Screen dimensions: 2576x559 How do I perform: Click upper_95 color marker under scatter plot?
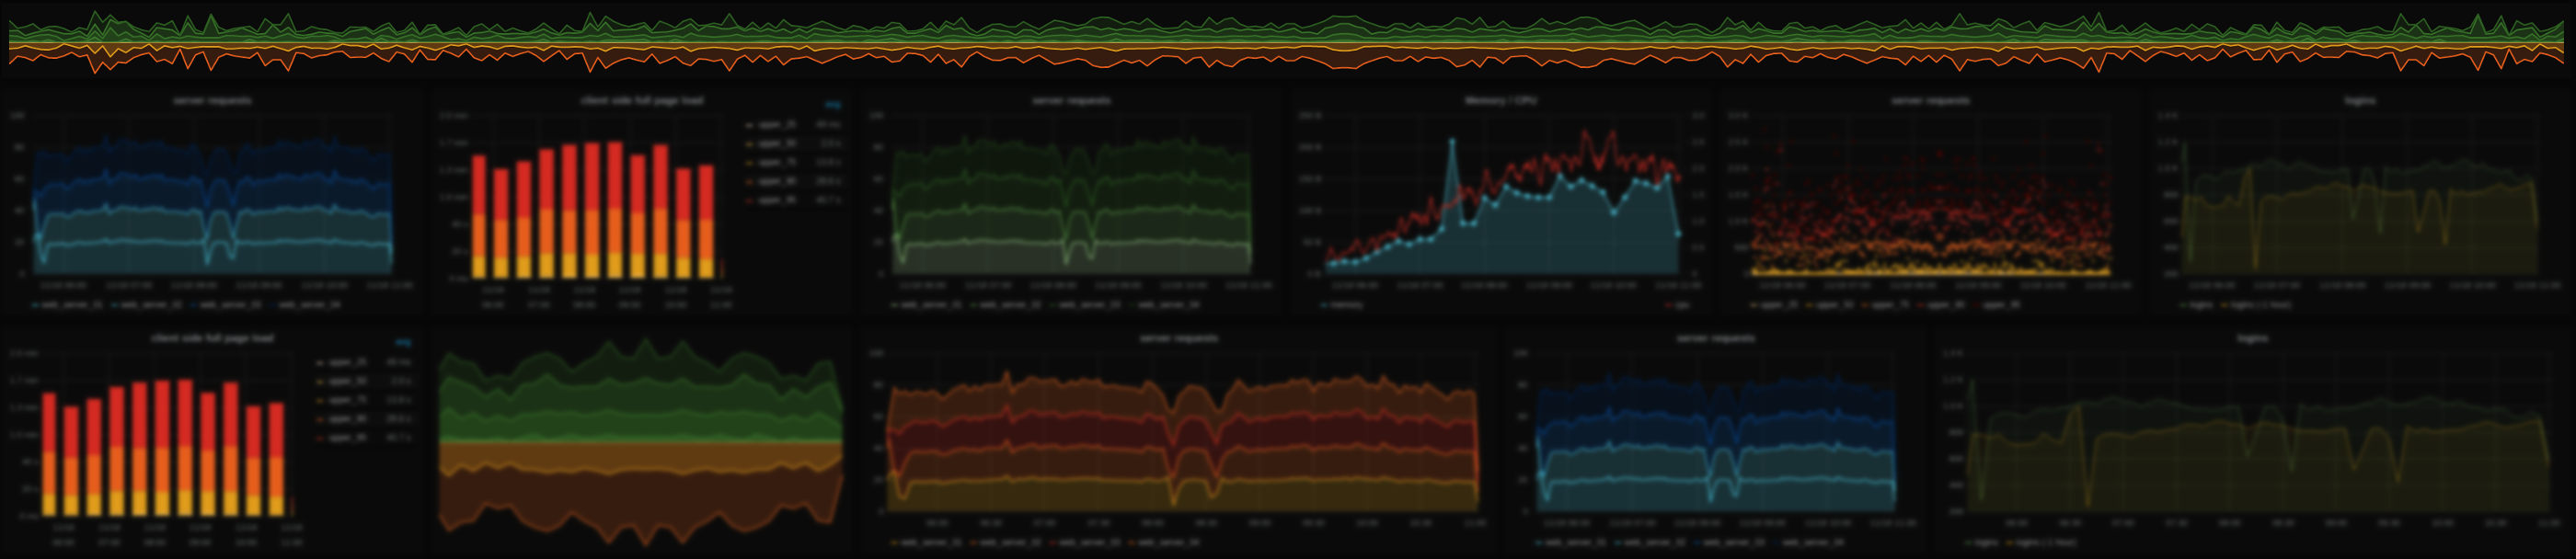click(1976, 305)
